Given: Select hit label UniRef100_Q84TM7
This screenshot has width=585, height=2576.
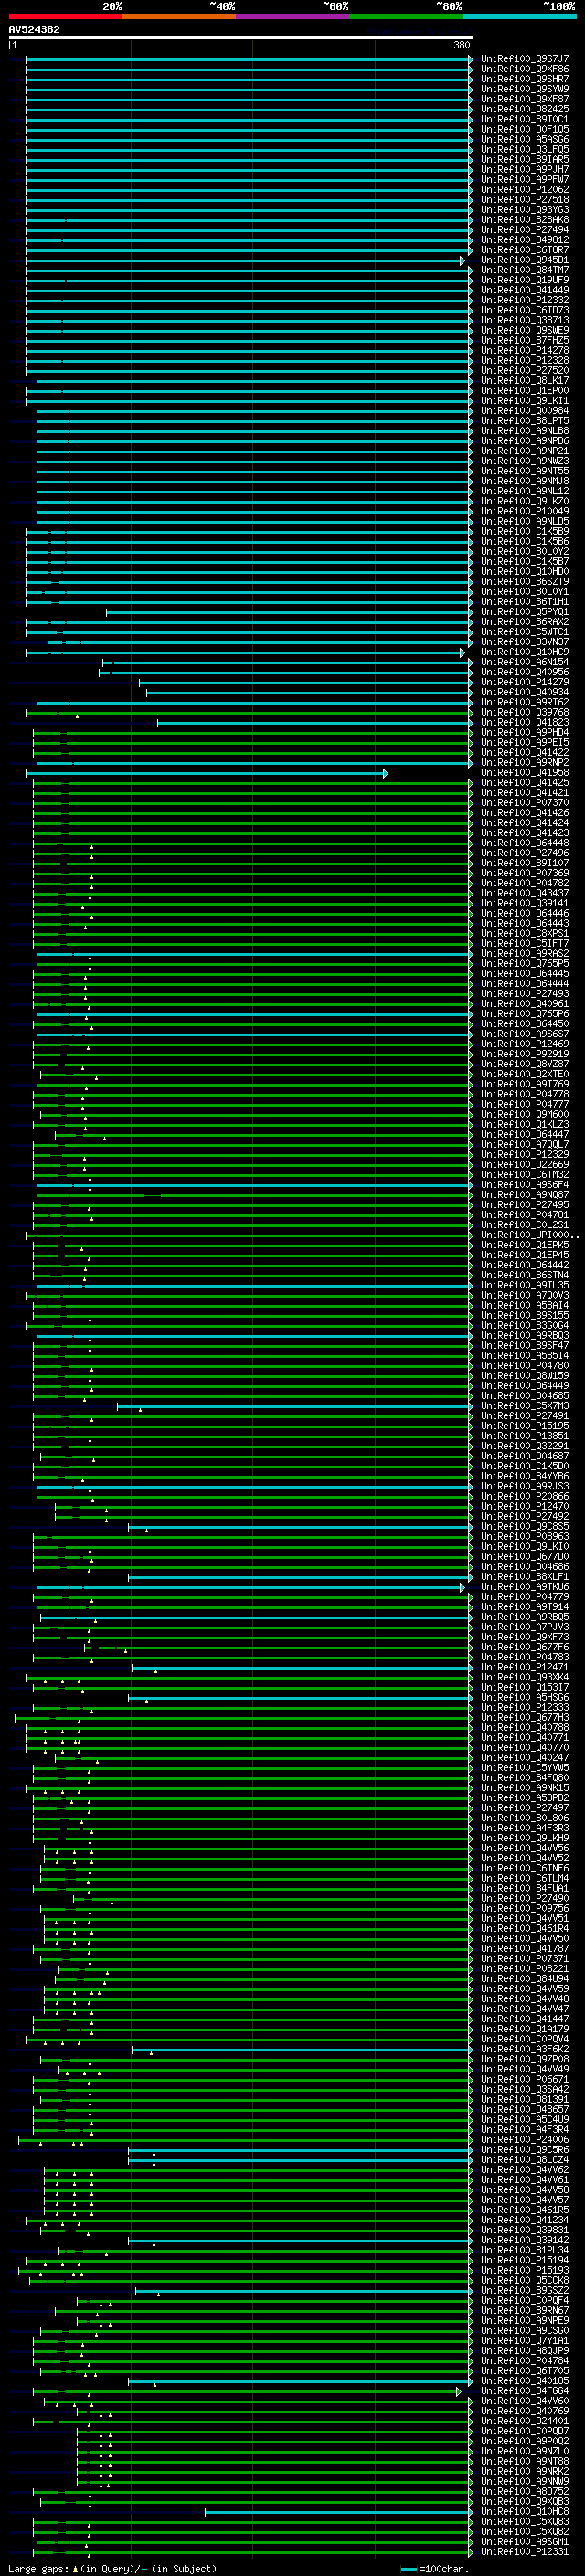Looking at the screenshot, I should pyautogui.click(x=525, y=270).
